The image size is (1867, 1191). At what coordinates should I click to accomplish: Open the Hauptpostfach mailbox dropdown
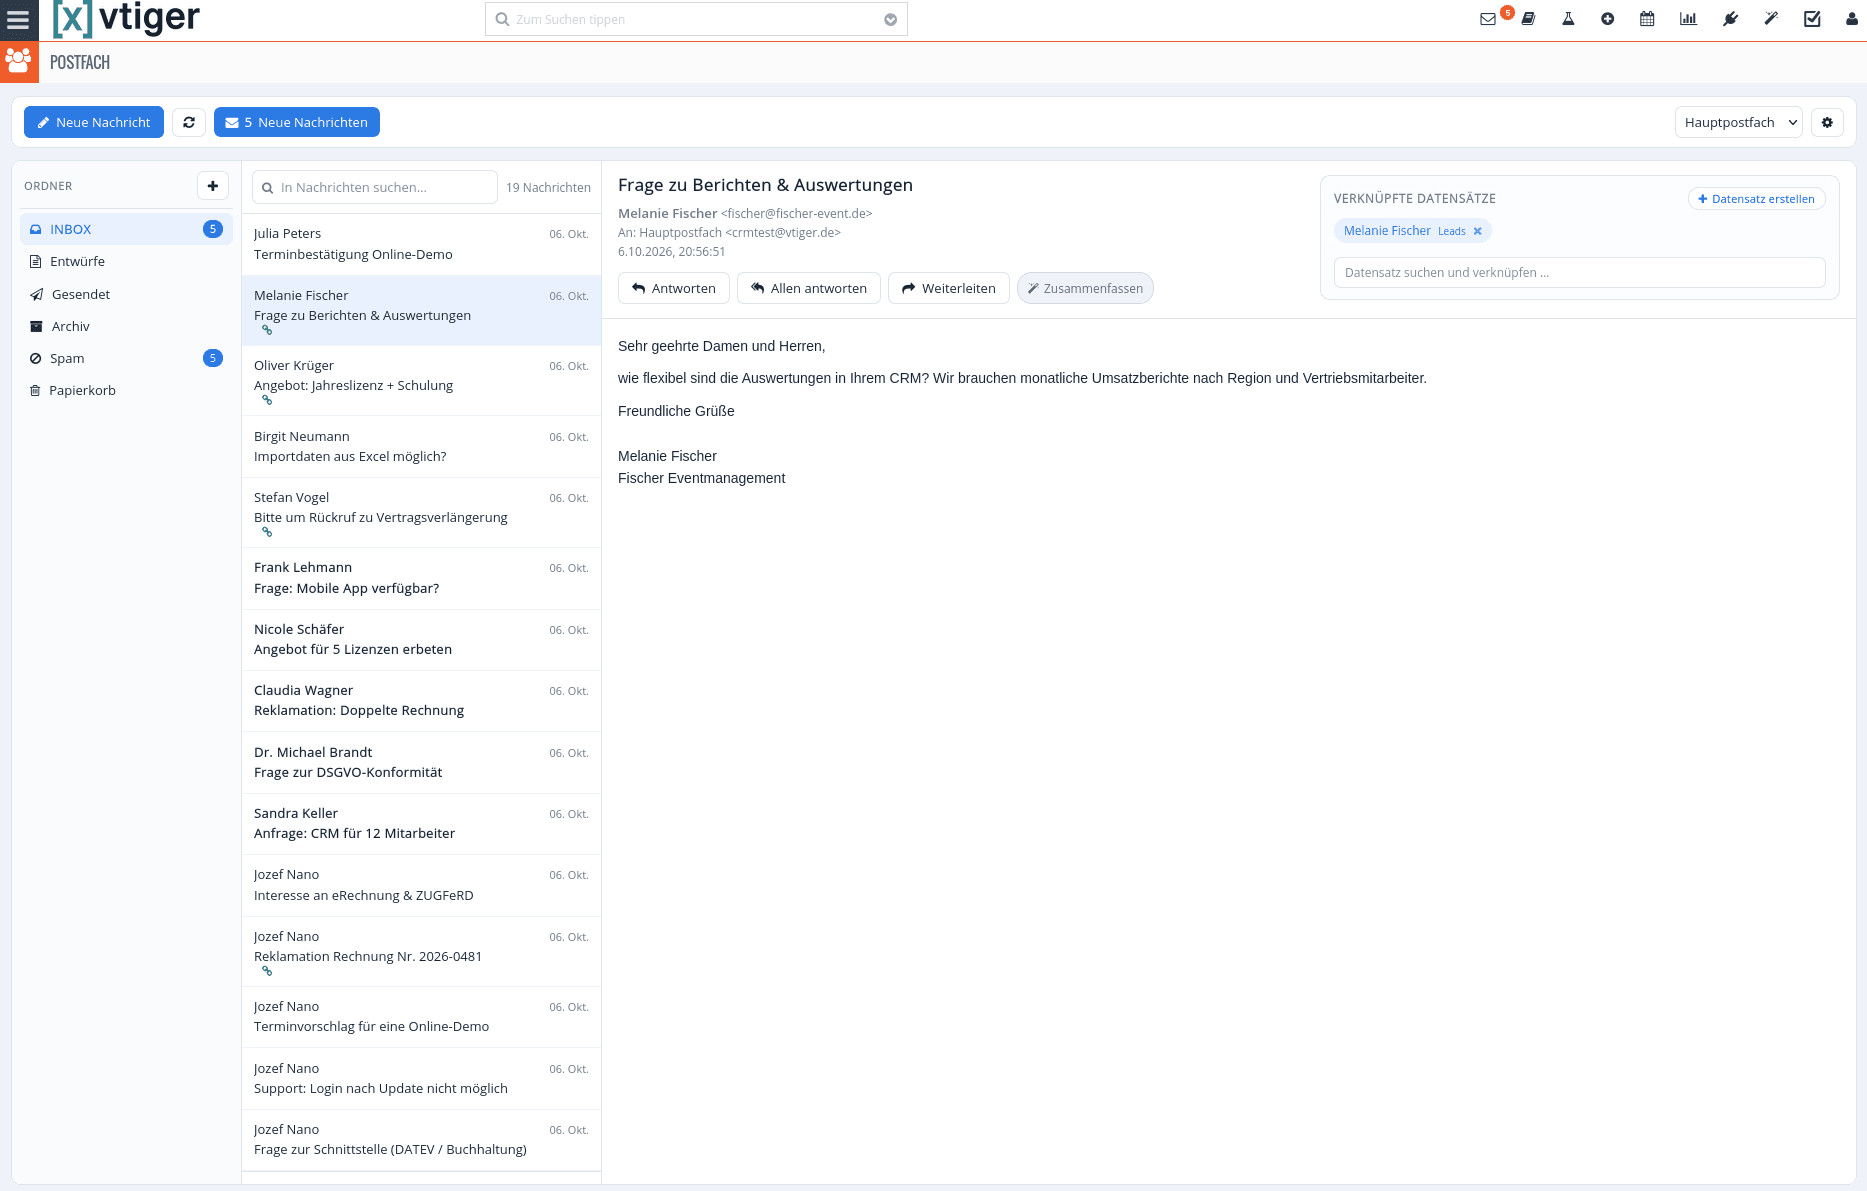(1739, 122)
